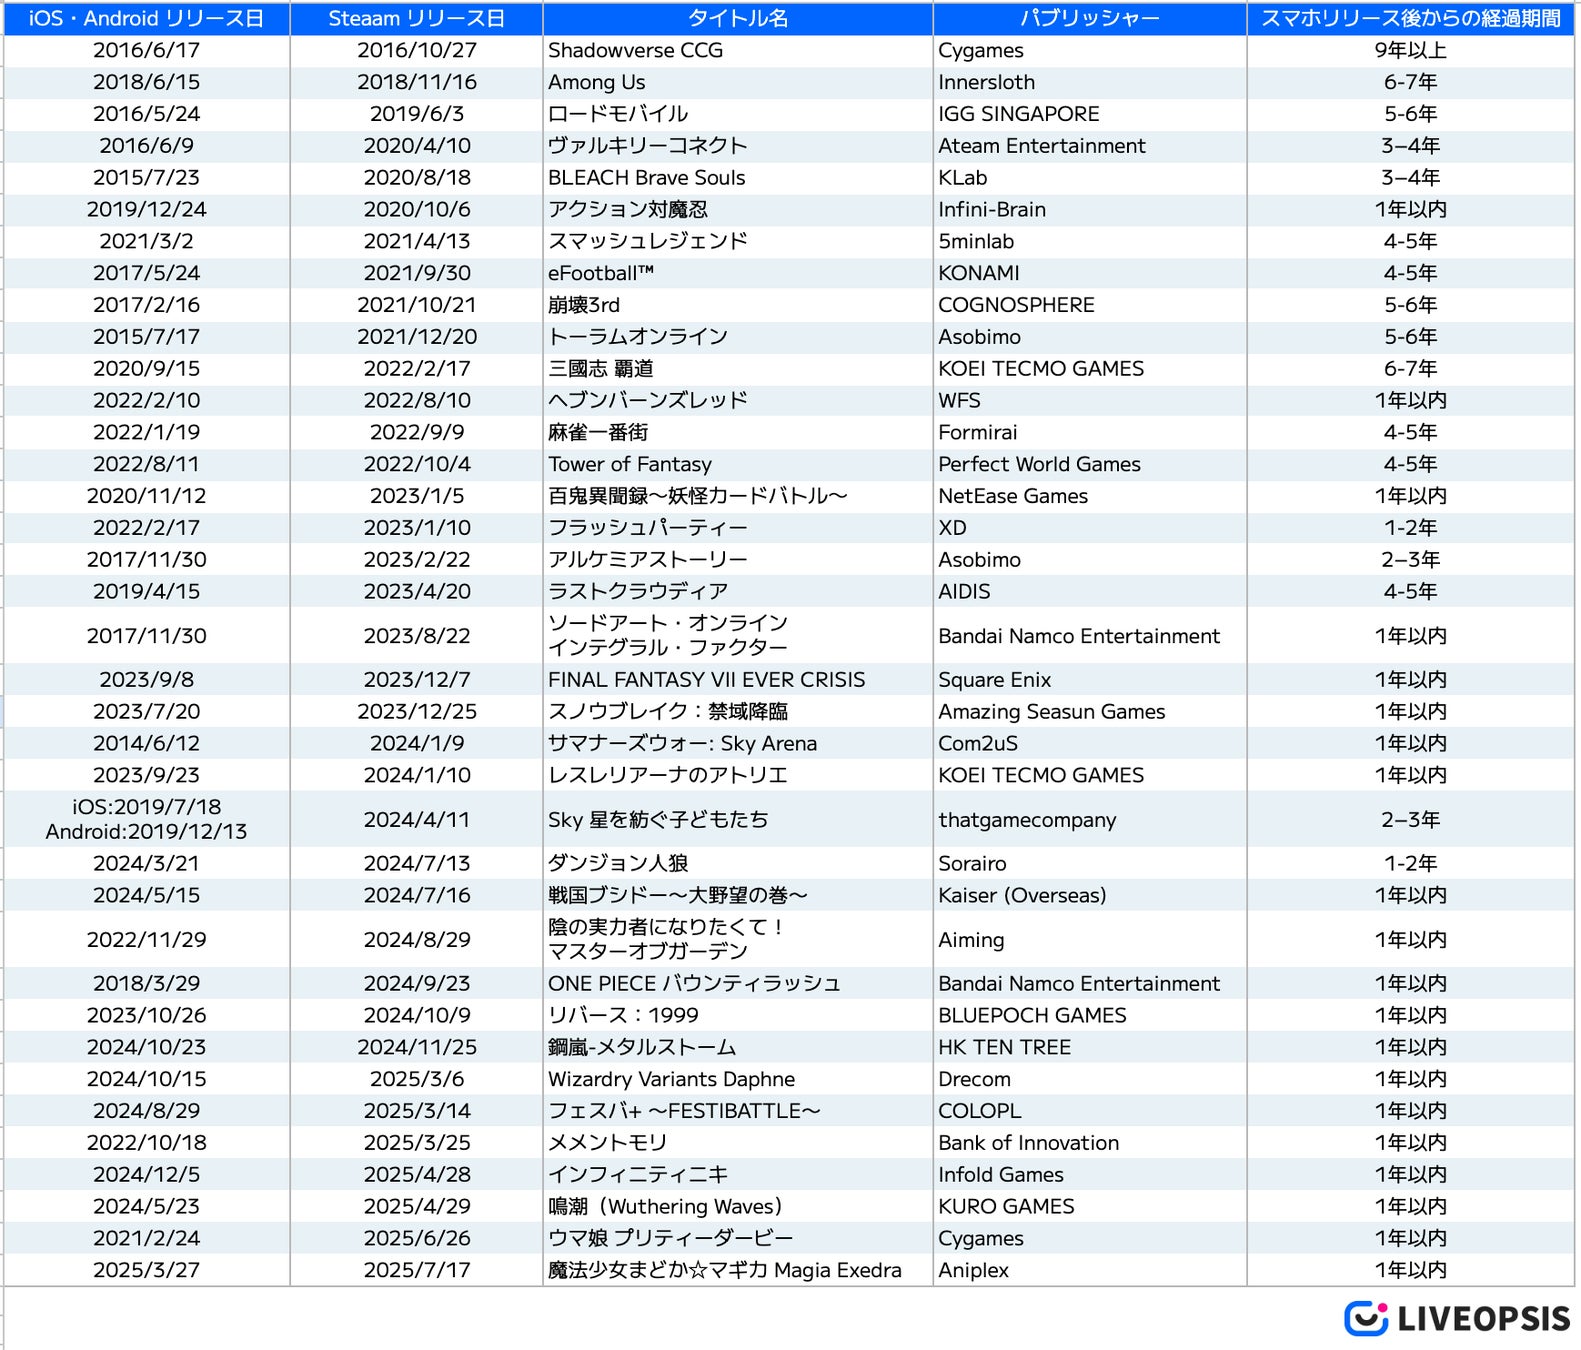Select the "ダンジョン人狼" title cell
The image size is (1581, 1350).
click(738, 864)
